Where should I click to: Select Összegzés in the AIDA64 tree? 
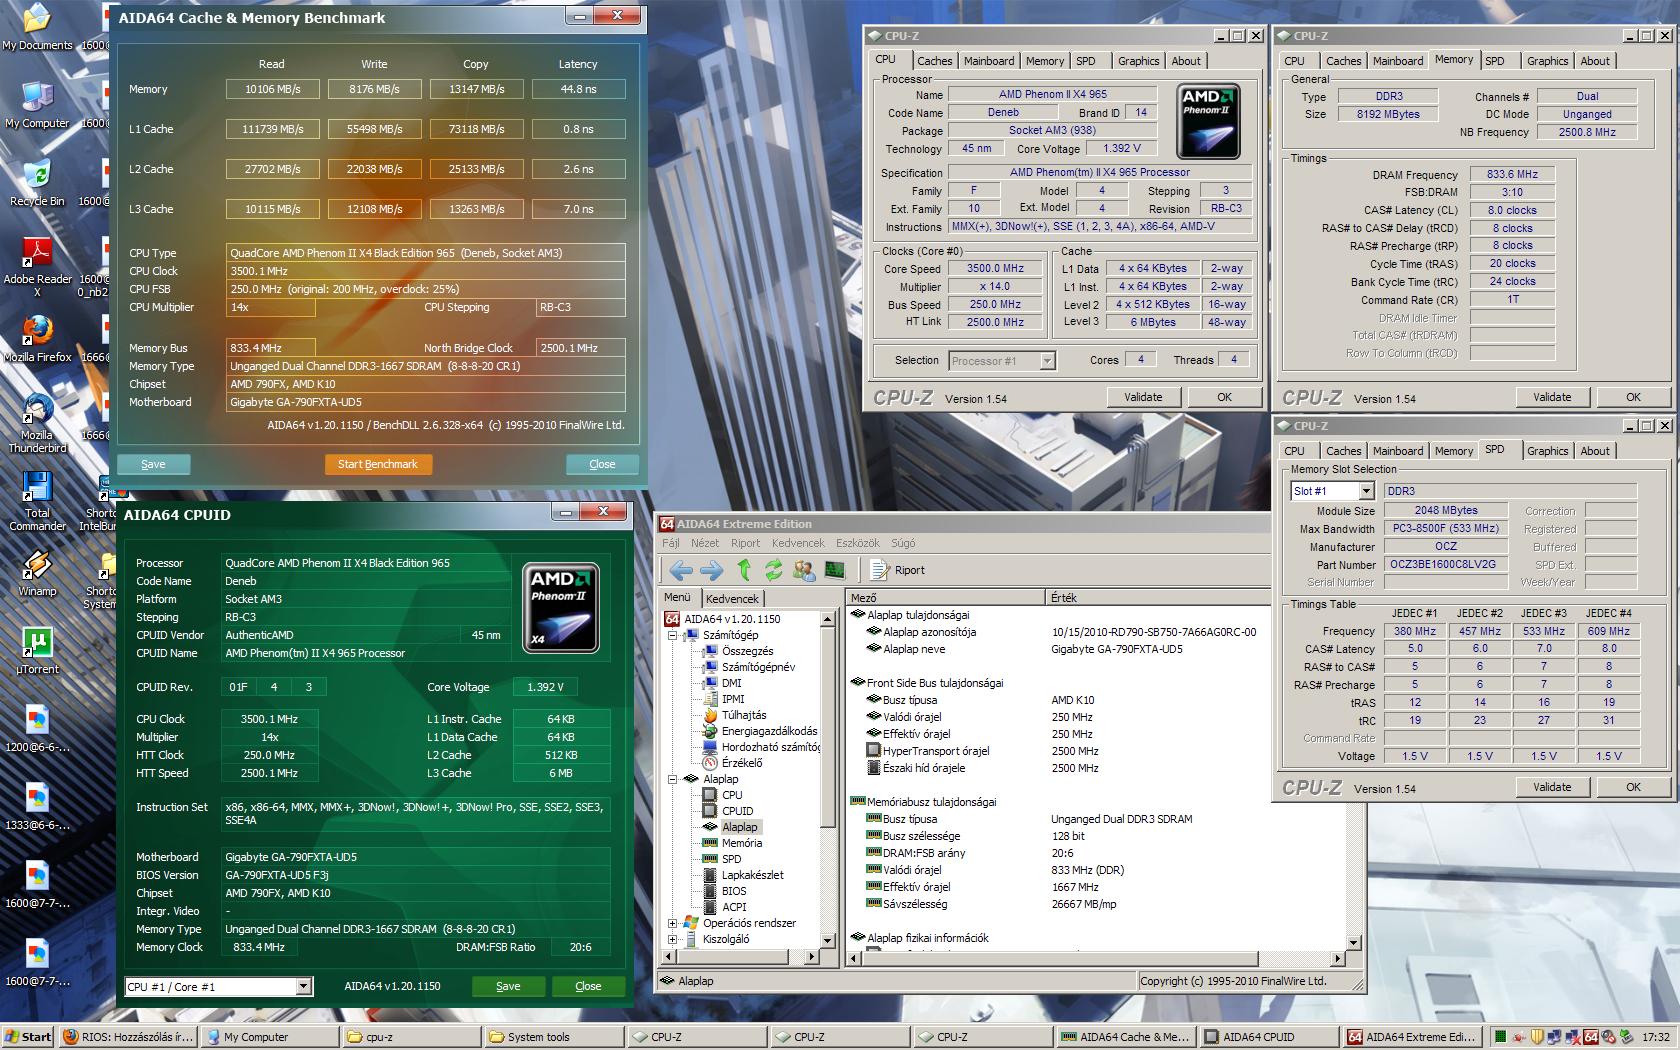[747, 651]
